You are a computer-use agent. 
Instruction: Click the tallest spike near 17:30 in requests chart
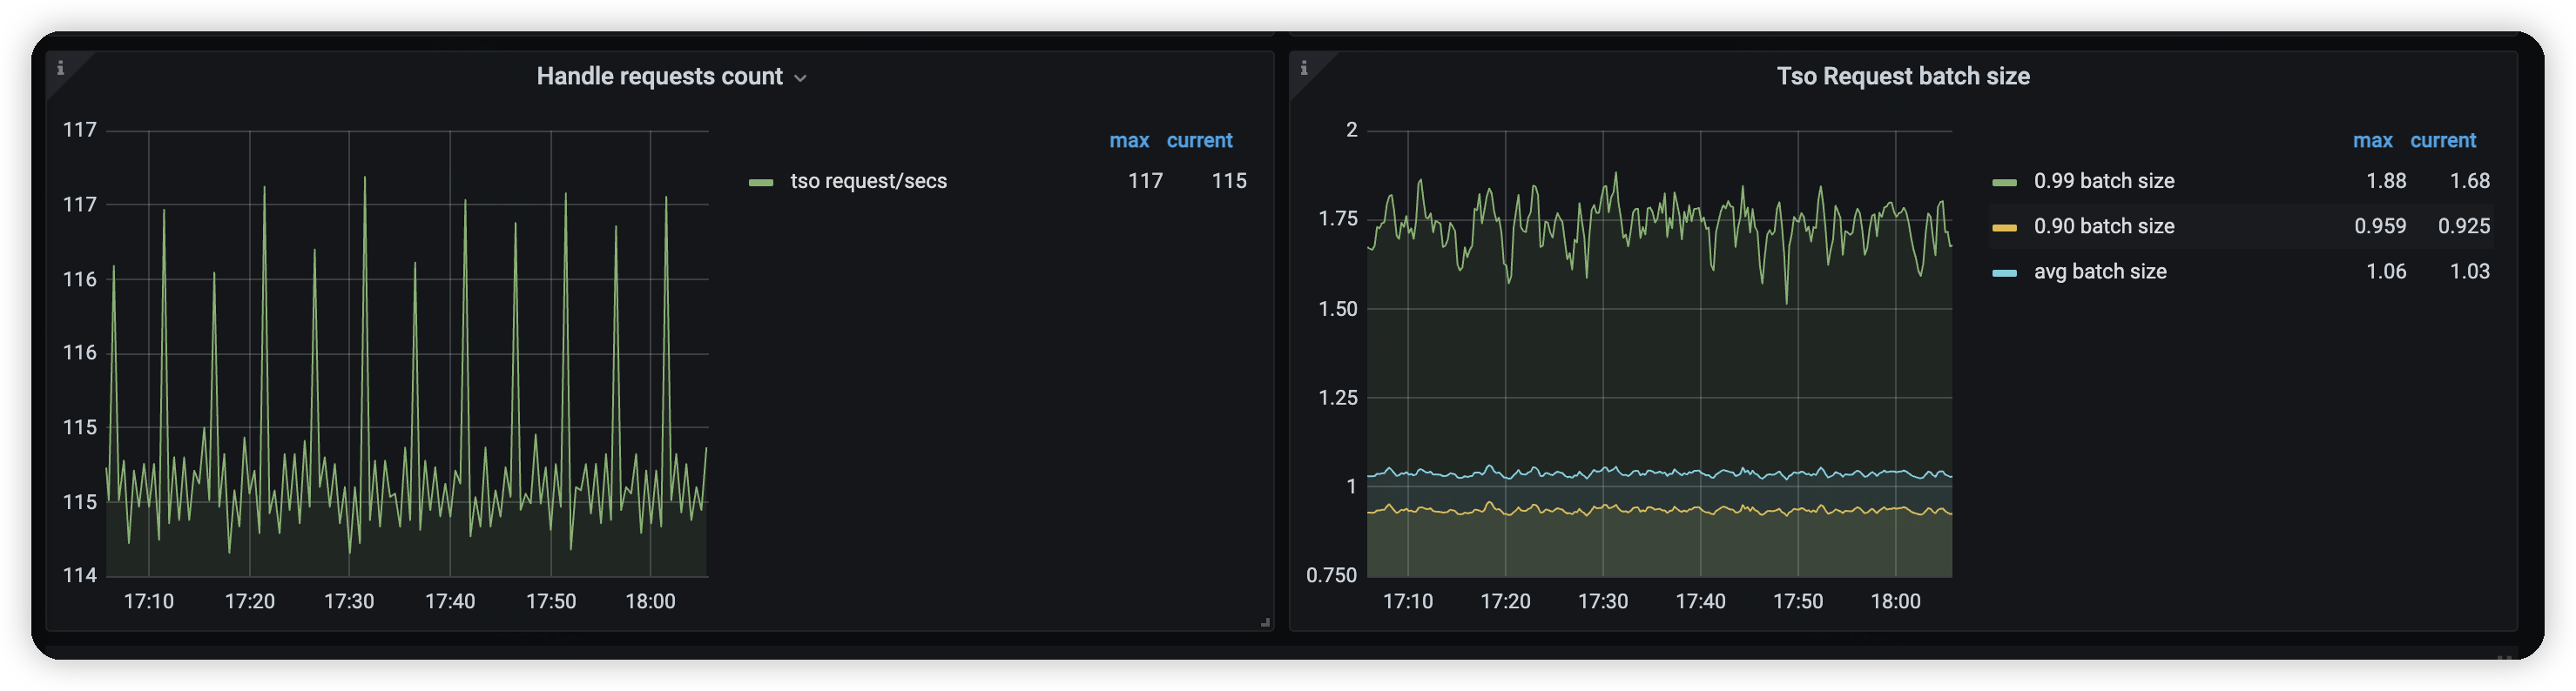pos(365,179)
